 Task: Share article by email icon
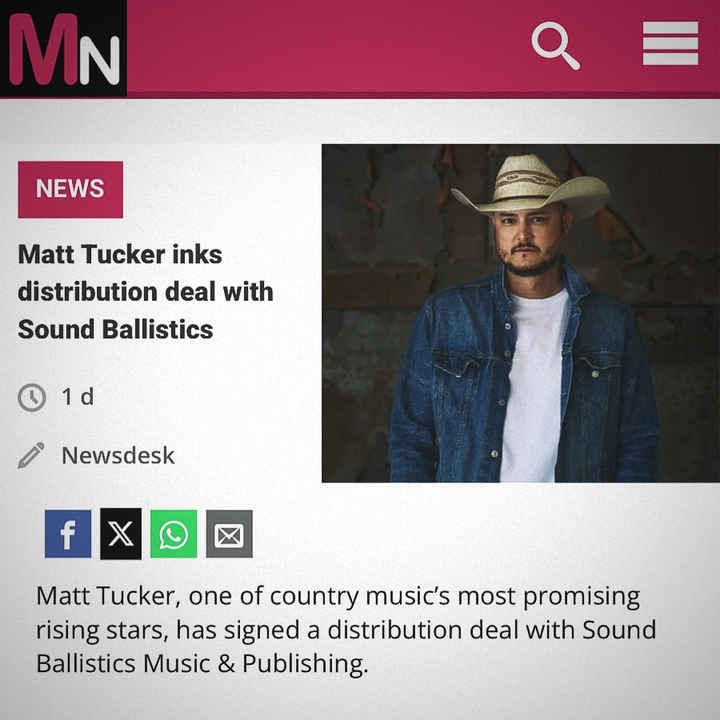point(229,534)
